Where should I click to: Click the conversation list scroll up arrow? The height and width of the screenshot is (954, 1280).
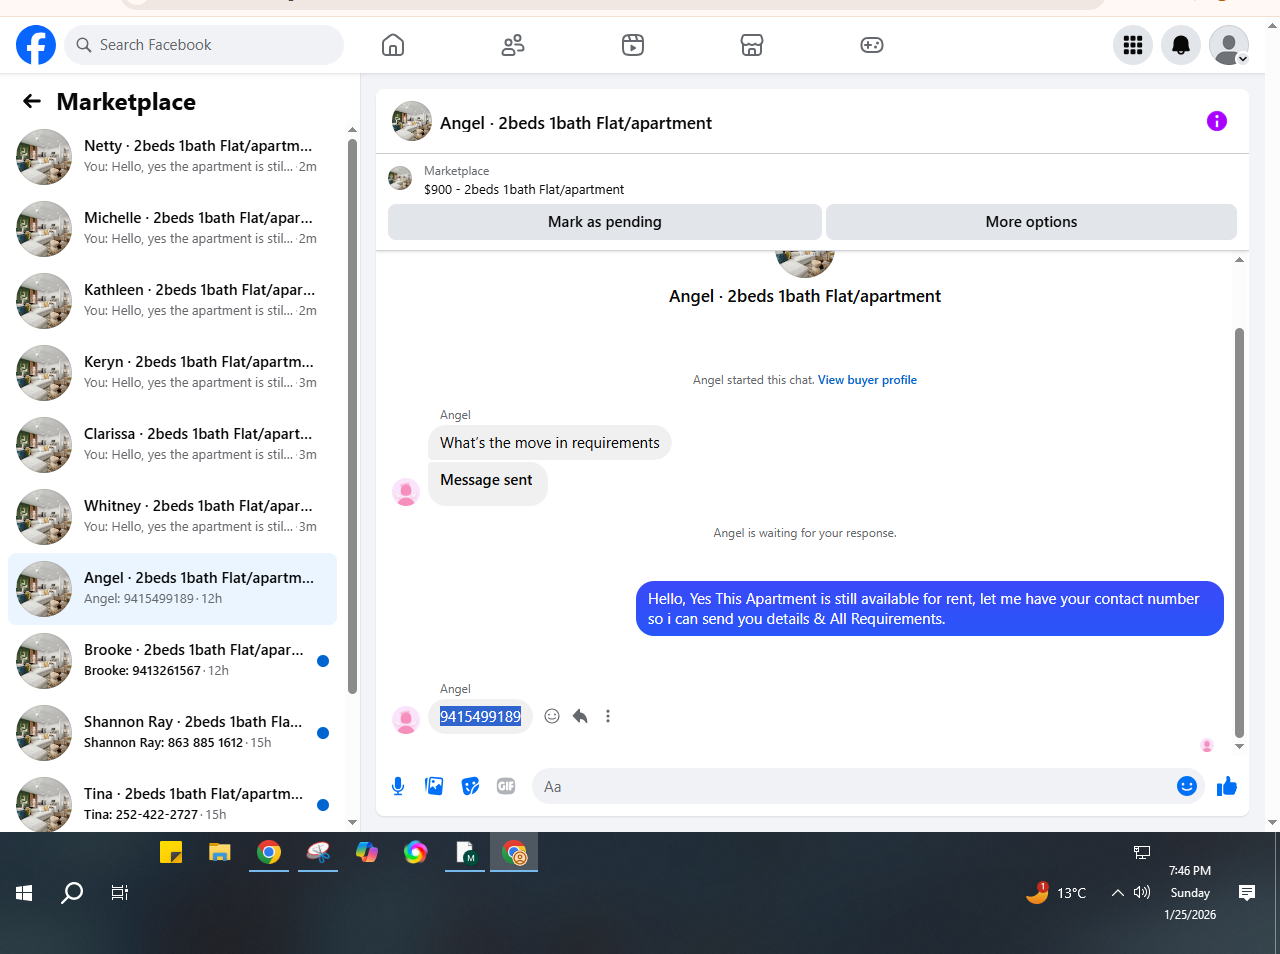pos(352,130)
